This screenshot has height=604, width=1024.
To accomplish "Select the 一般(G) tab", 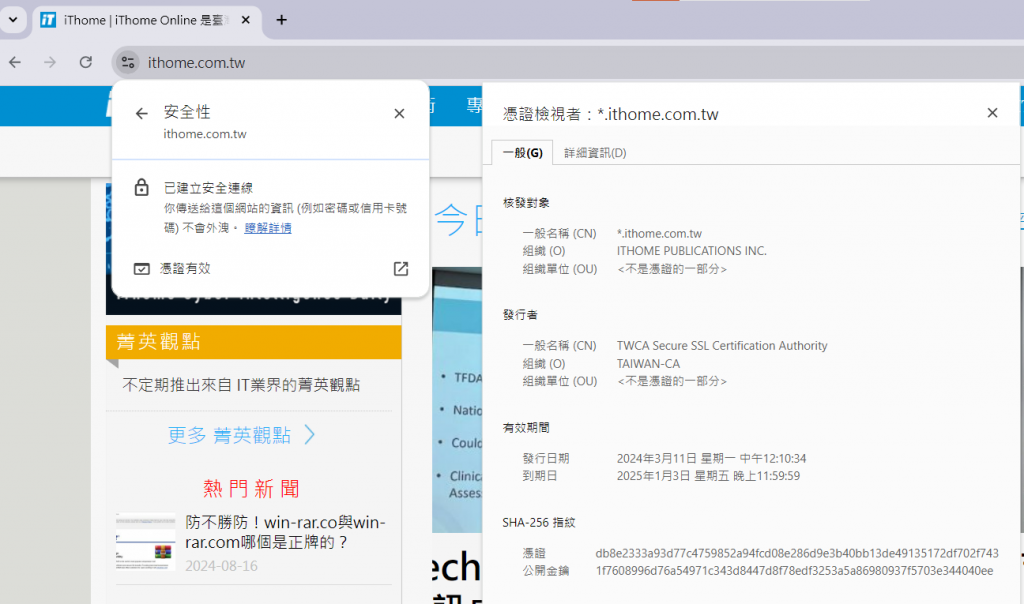I will click(522, 153).
